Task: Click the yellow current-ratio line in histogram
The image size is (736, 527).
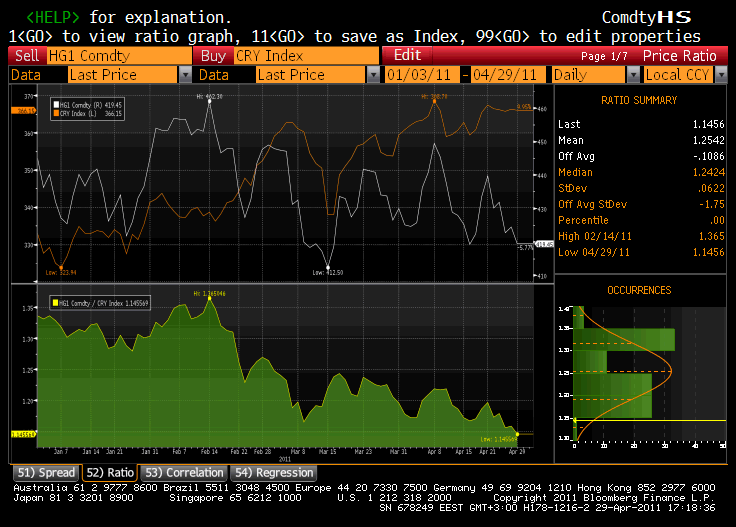Action: pos(650,420)
